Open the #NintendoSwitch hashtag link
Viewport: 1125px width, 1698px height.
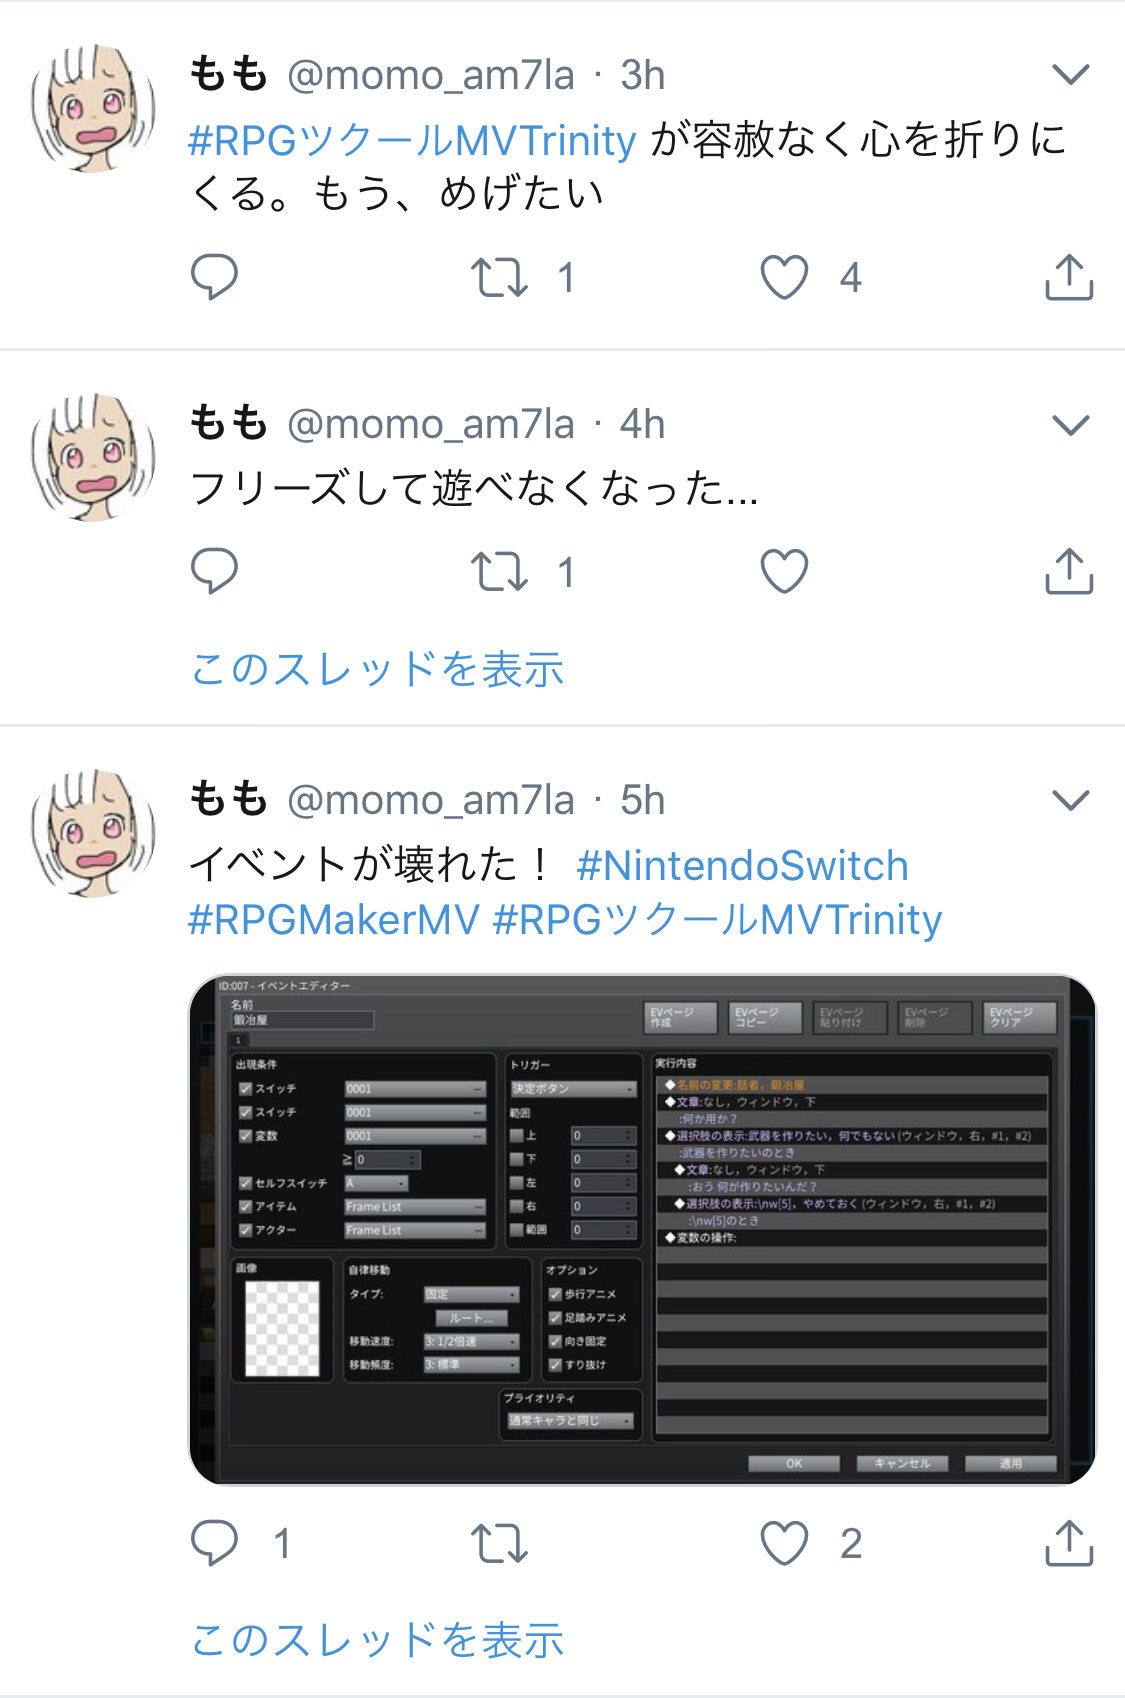(742, 865)
